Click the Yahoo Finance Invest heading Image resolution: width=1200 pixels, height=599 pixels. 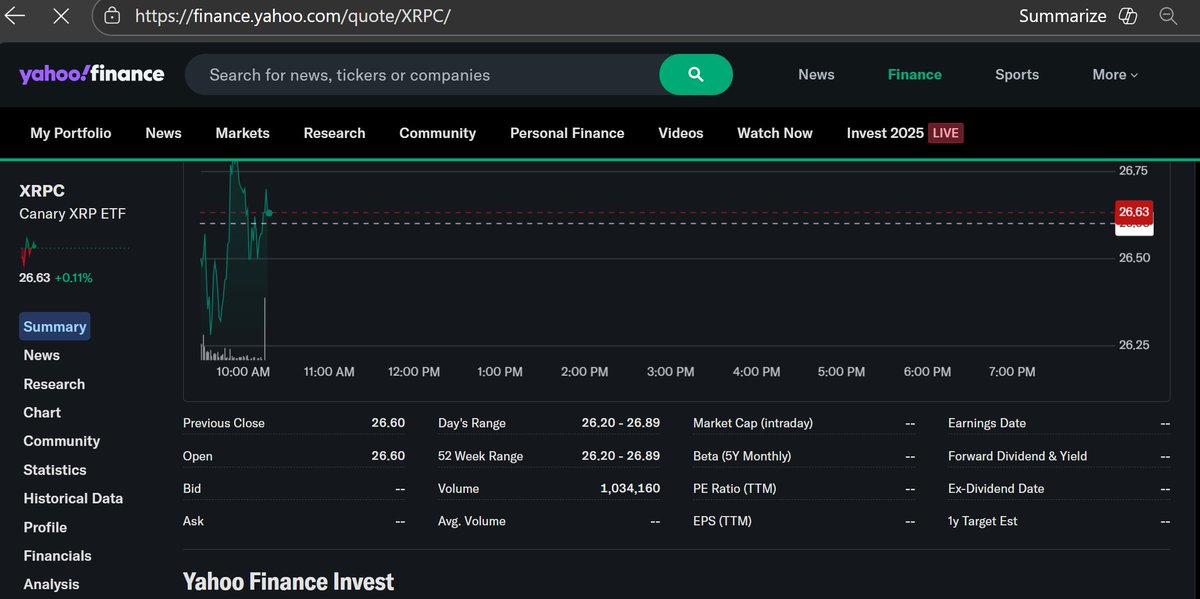pyautogui.click(x=288, y=581)
